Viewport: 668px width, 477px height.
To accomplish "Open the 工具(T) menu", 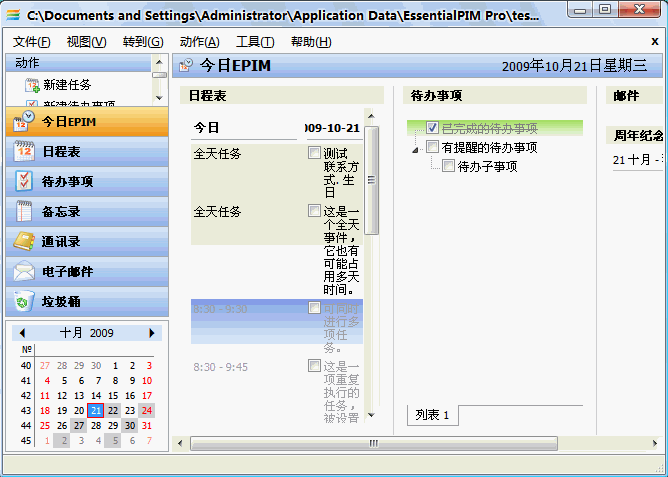I will tap(255, 42).
